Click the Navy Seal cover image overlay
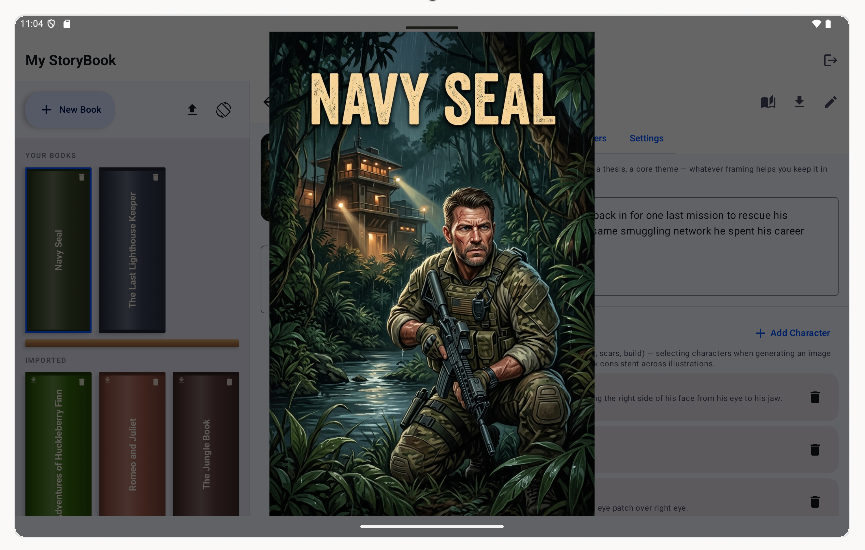The height and width of the screenshot is (550, 865). (x=432, y=274)
